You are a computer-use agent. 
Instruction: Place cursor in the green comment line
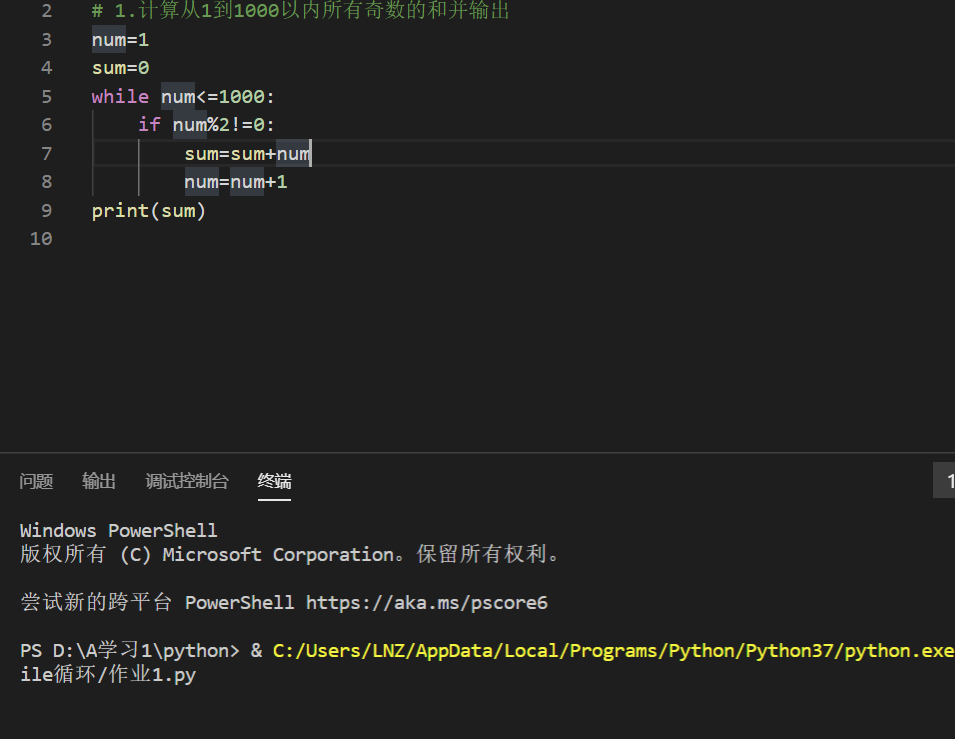[300, 10]
